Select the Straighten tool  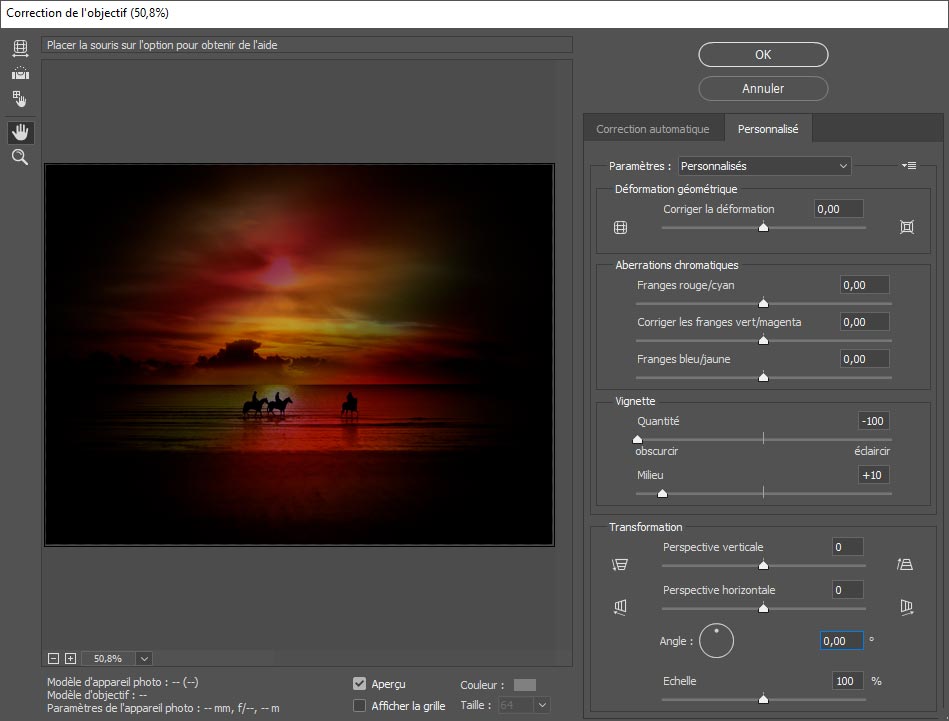(20, 73)
